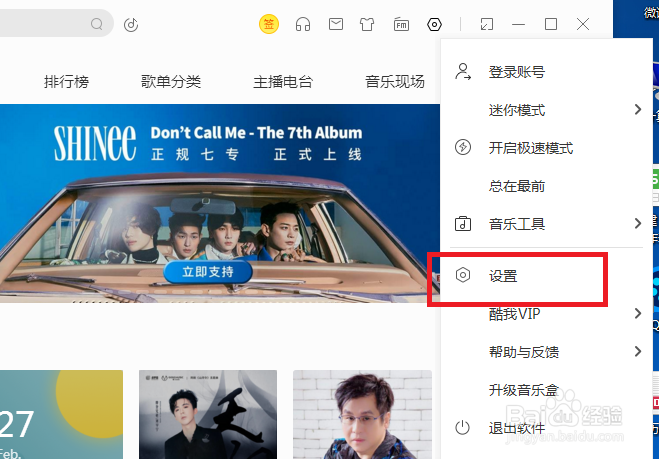
Task: Click the settings hexagon icon in menu
Action: 463,275
